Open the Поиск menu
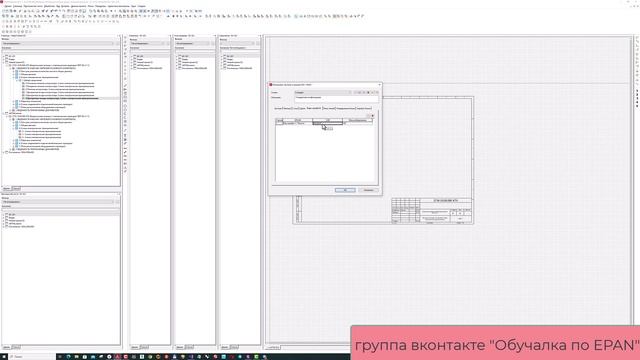The height and width of the screenshot is (360, 640). click(91, 7)
